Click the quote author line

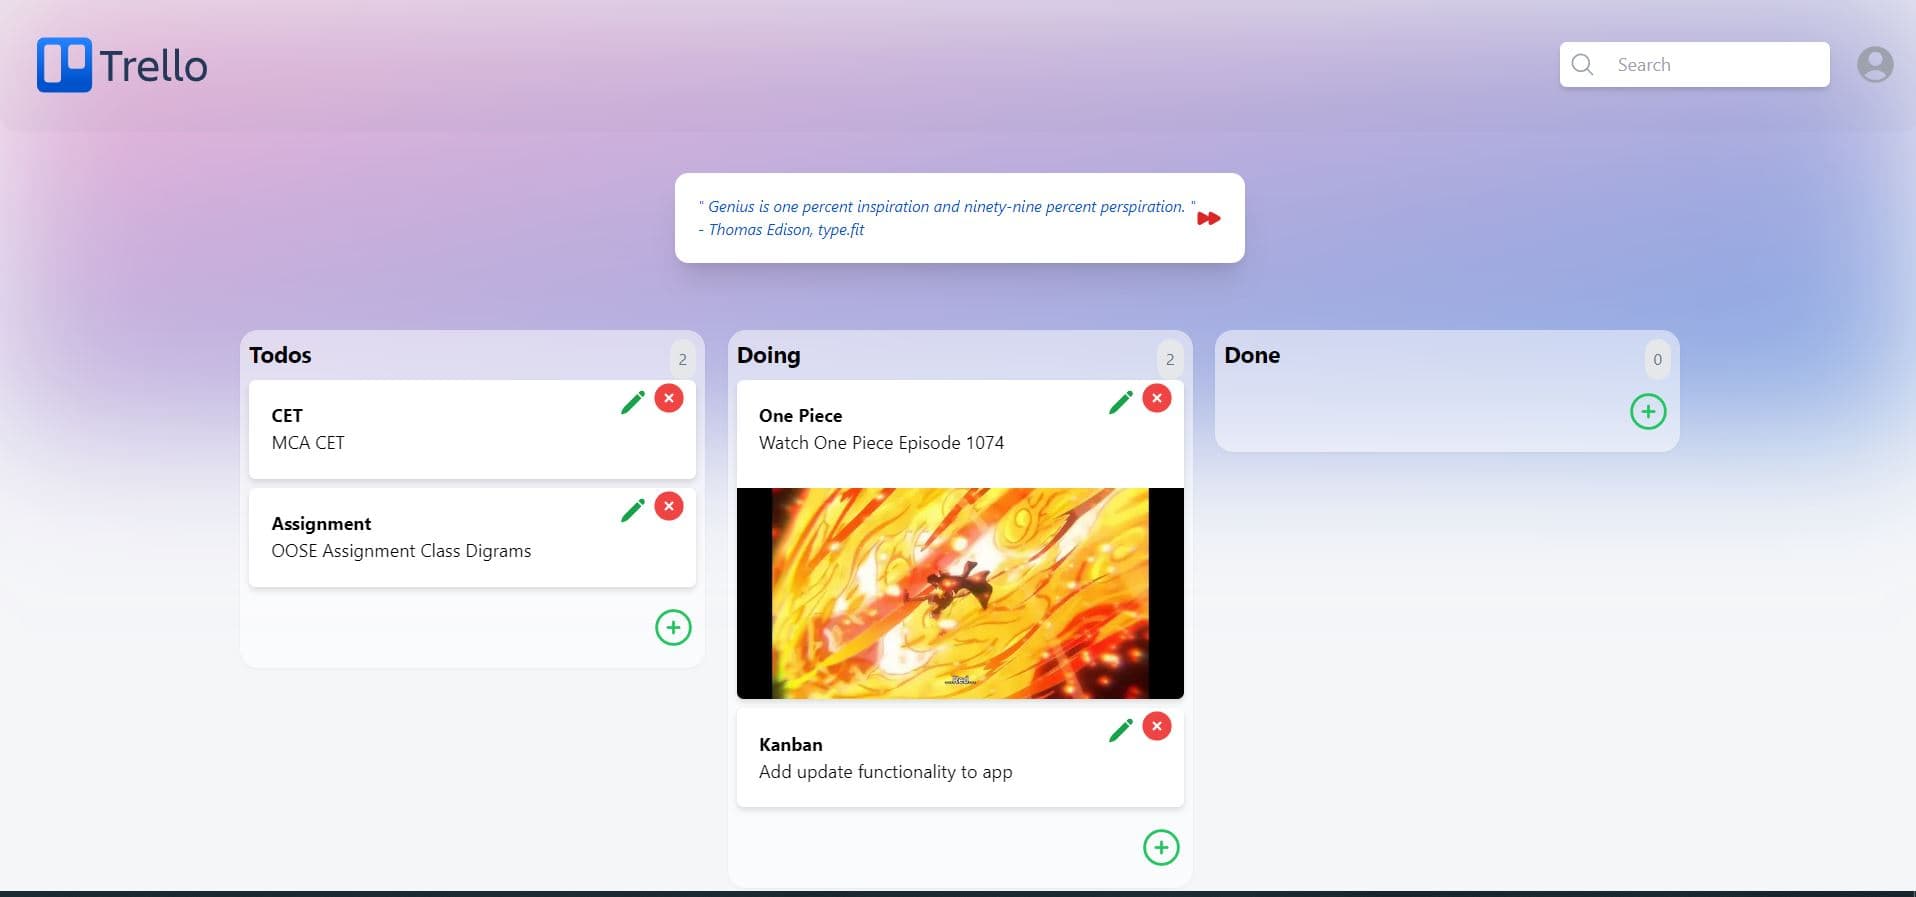[x=781, y=230]
